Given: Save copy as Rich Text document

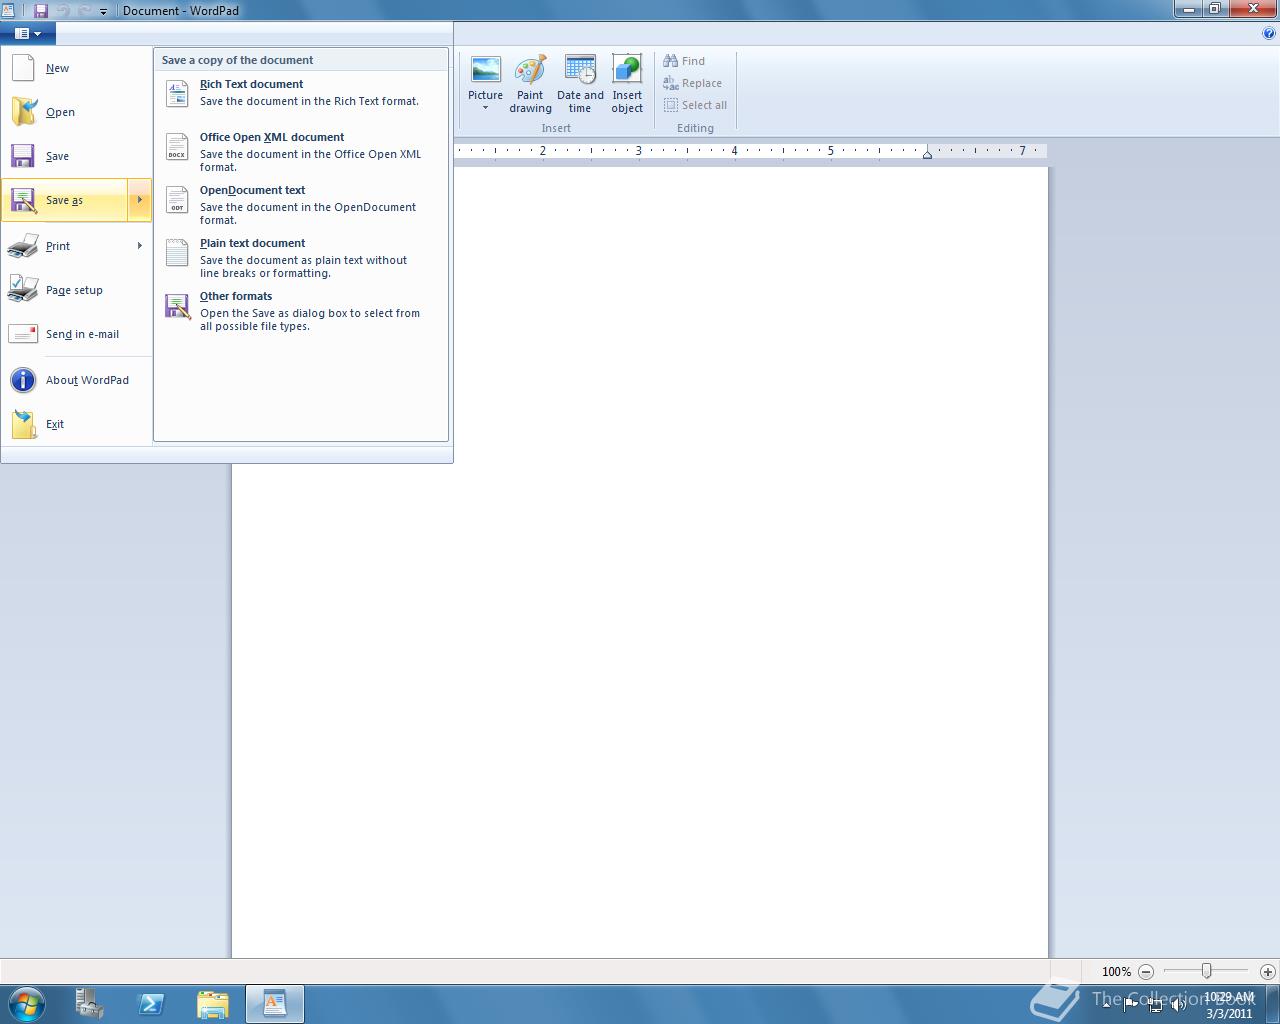Looking at the screenshot, I should 300,93.
